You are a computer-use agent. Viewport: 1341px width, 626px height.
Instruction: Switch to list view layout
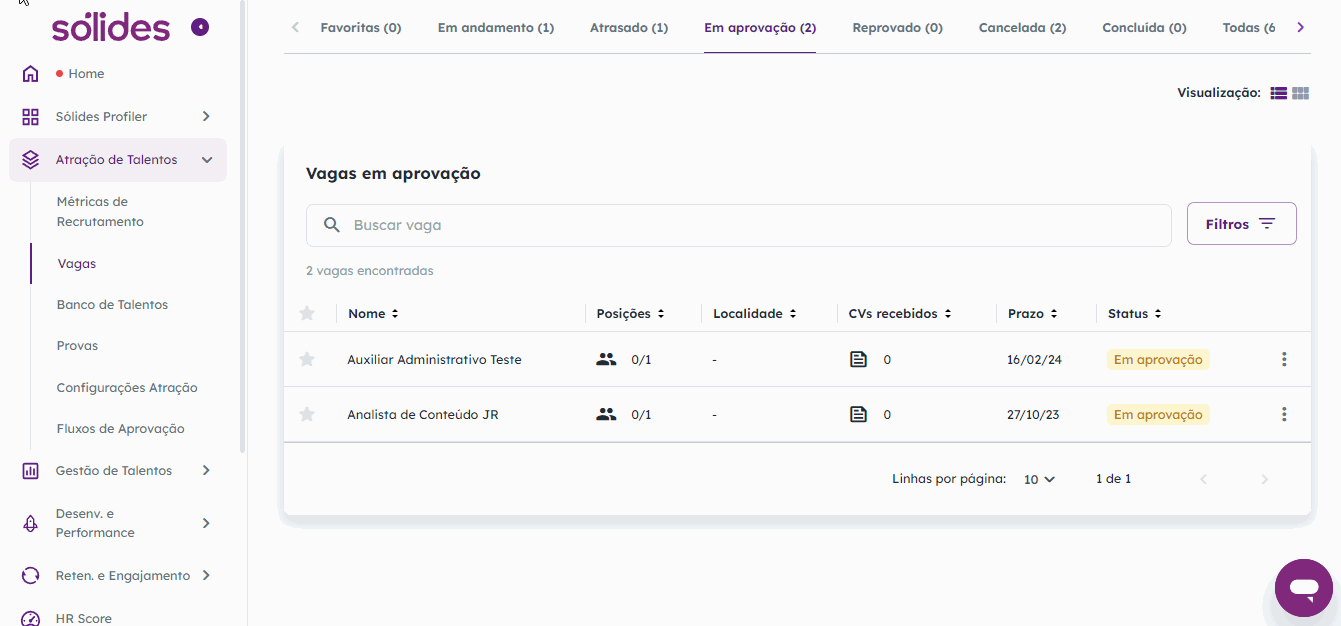click(1278, 93)
